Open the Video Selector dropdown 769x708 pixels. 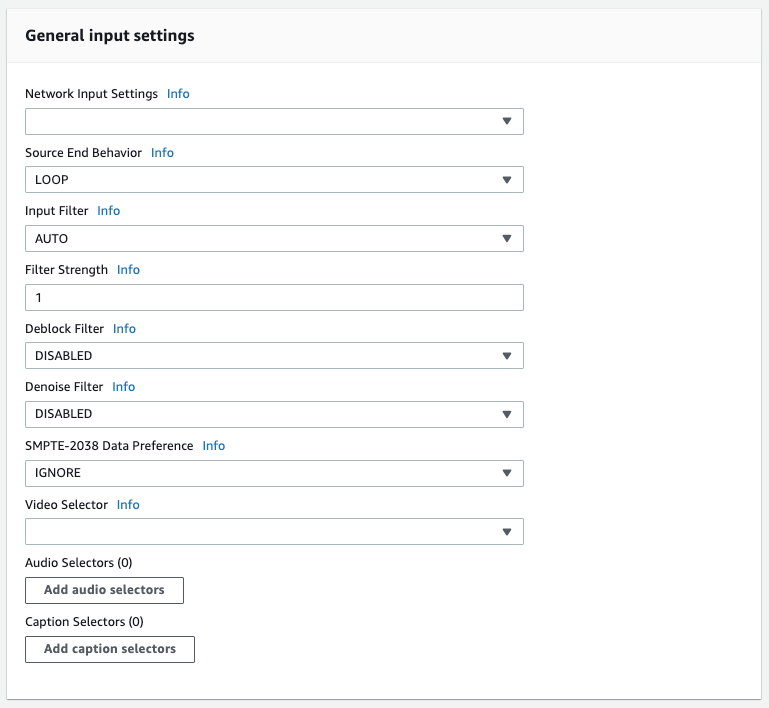274,532
